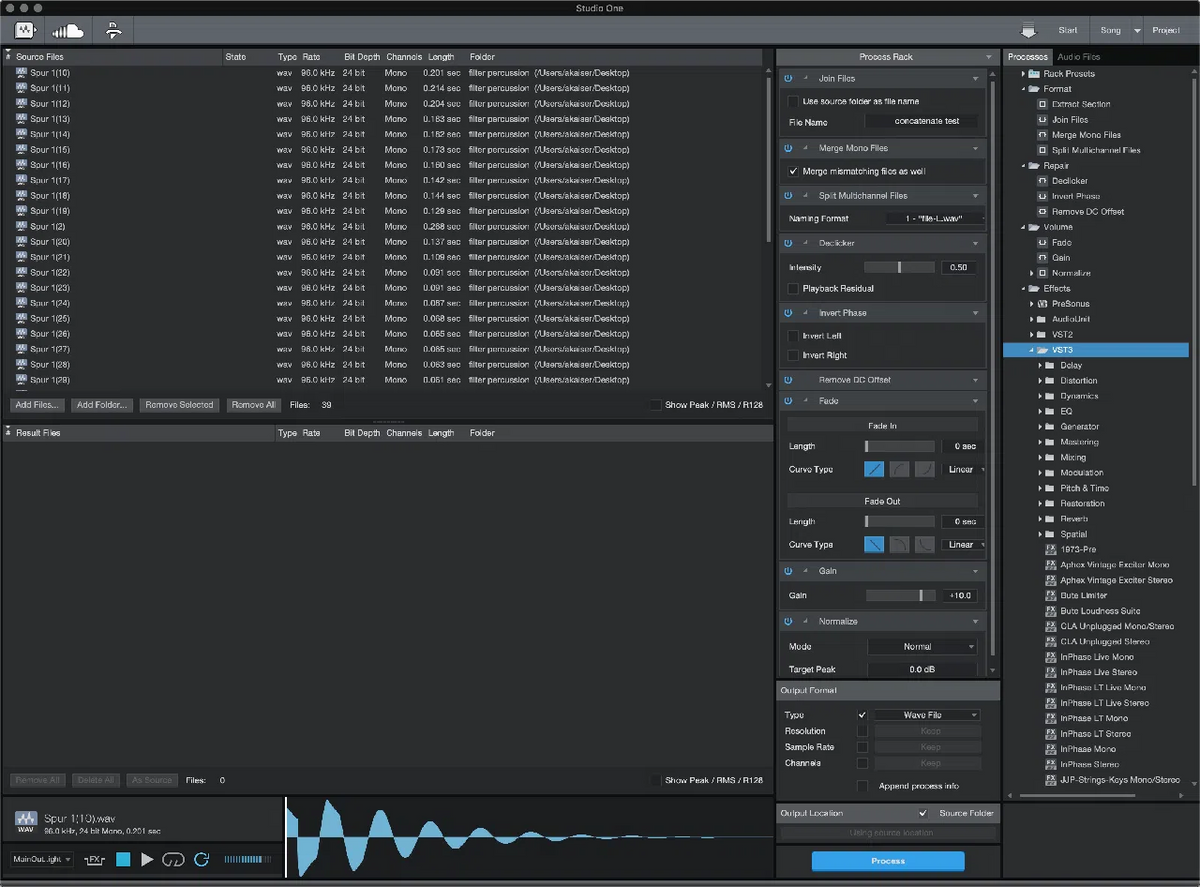The height and width of the screenshot is (887, 1200).
Task: Enable the Invert Left checkbox
Action: (x=793, y=336)
